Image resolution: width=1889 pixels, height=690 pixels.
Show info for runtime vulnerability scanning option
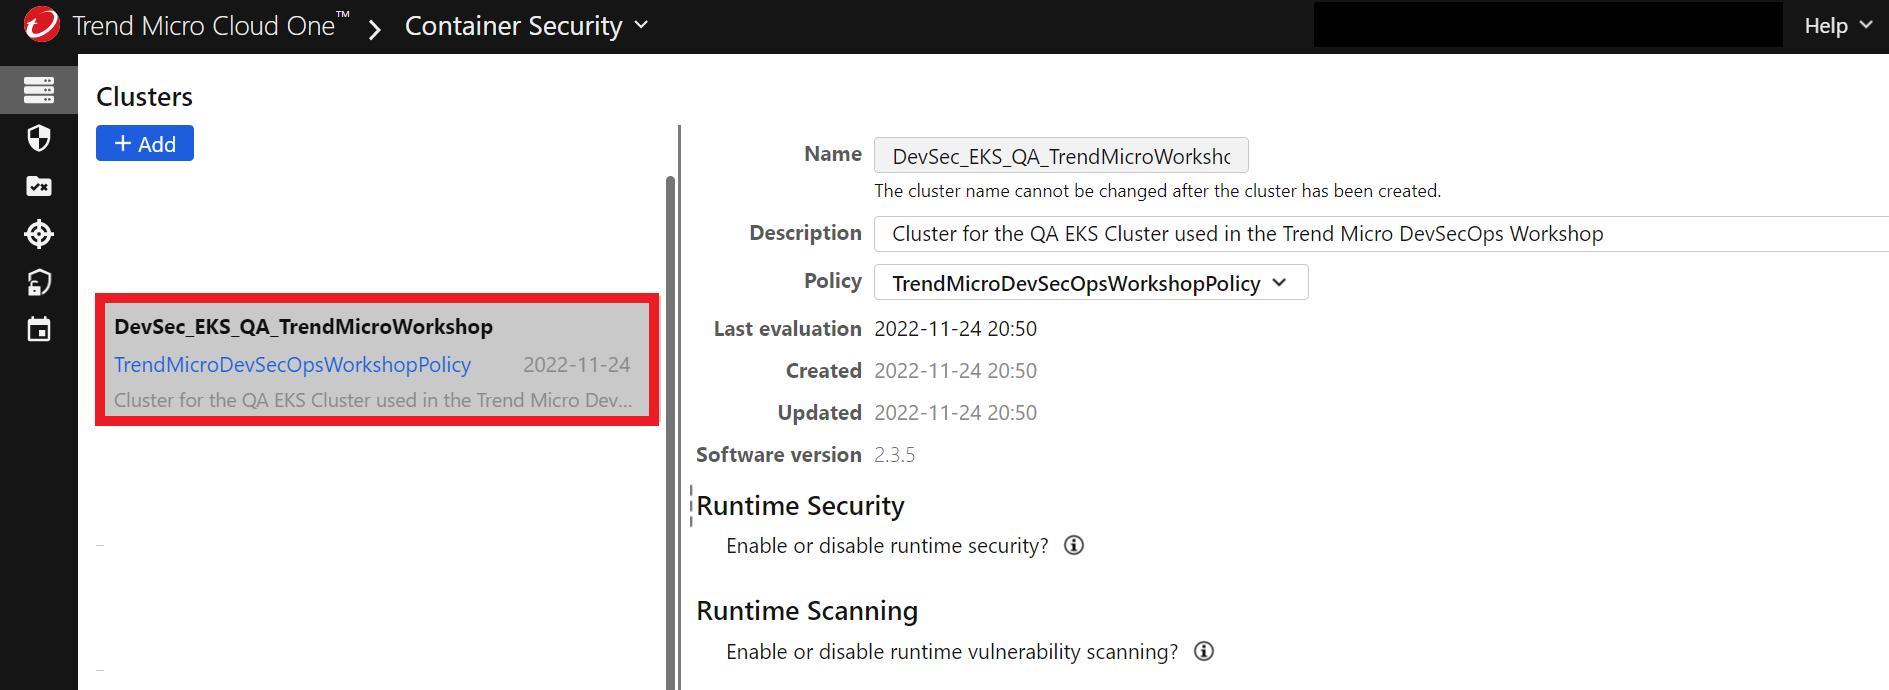point(1204,651)
